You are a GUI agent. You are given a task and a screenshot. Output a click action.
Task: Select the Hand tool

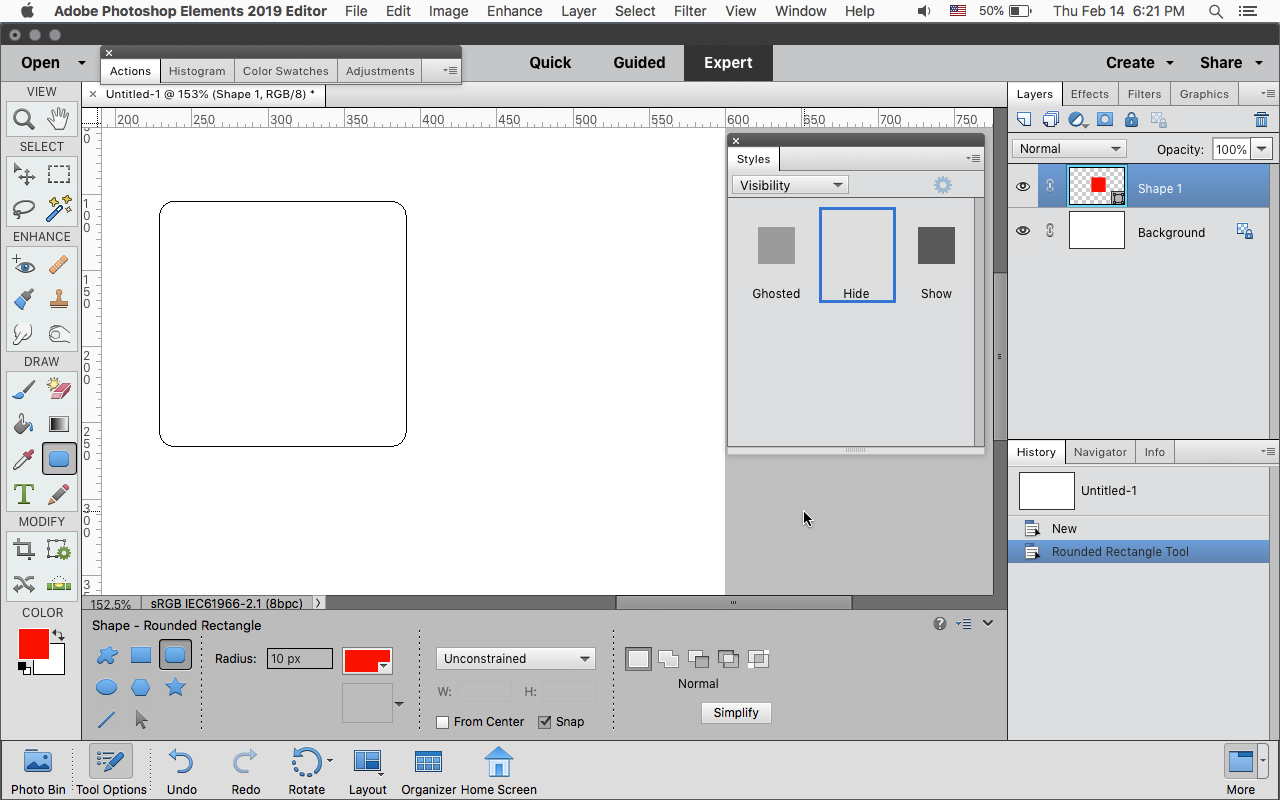click(59, 120)
